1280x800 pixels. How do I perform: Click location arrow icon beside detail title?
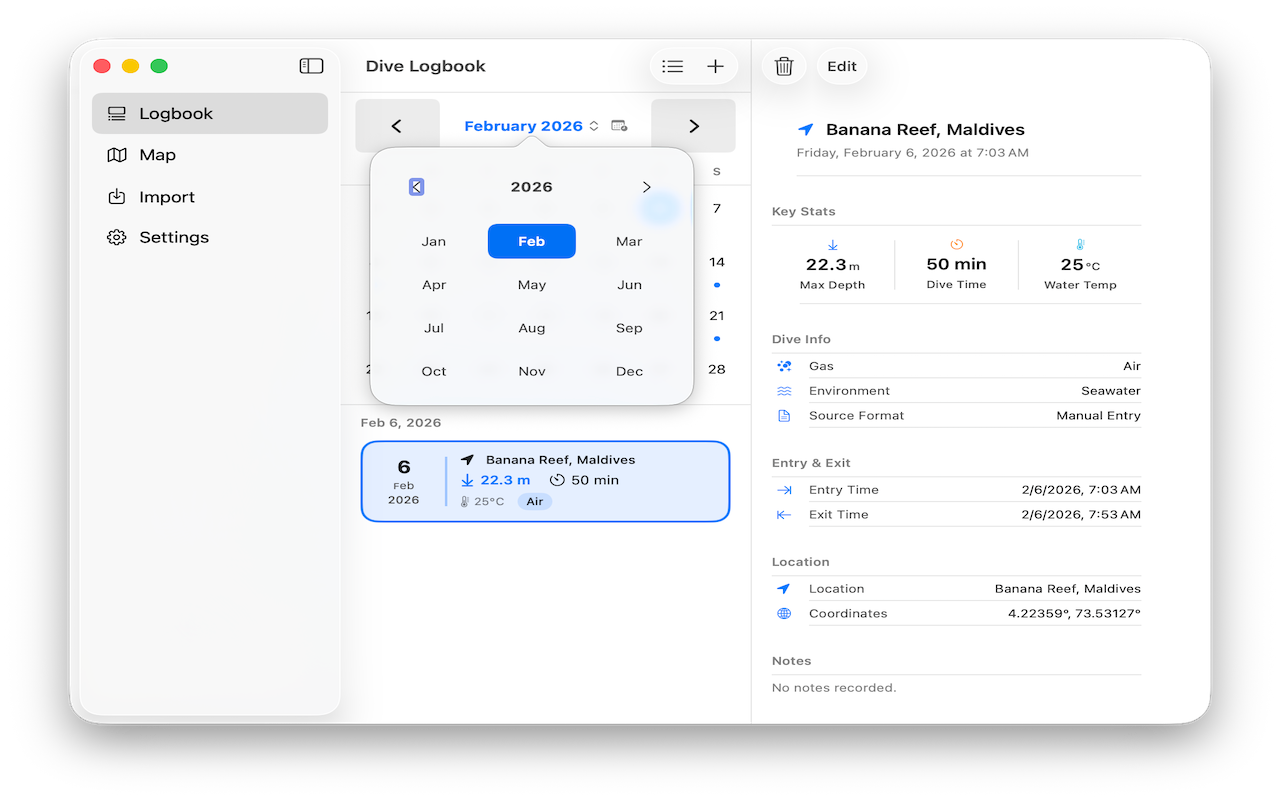pos(805,130)
